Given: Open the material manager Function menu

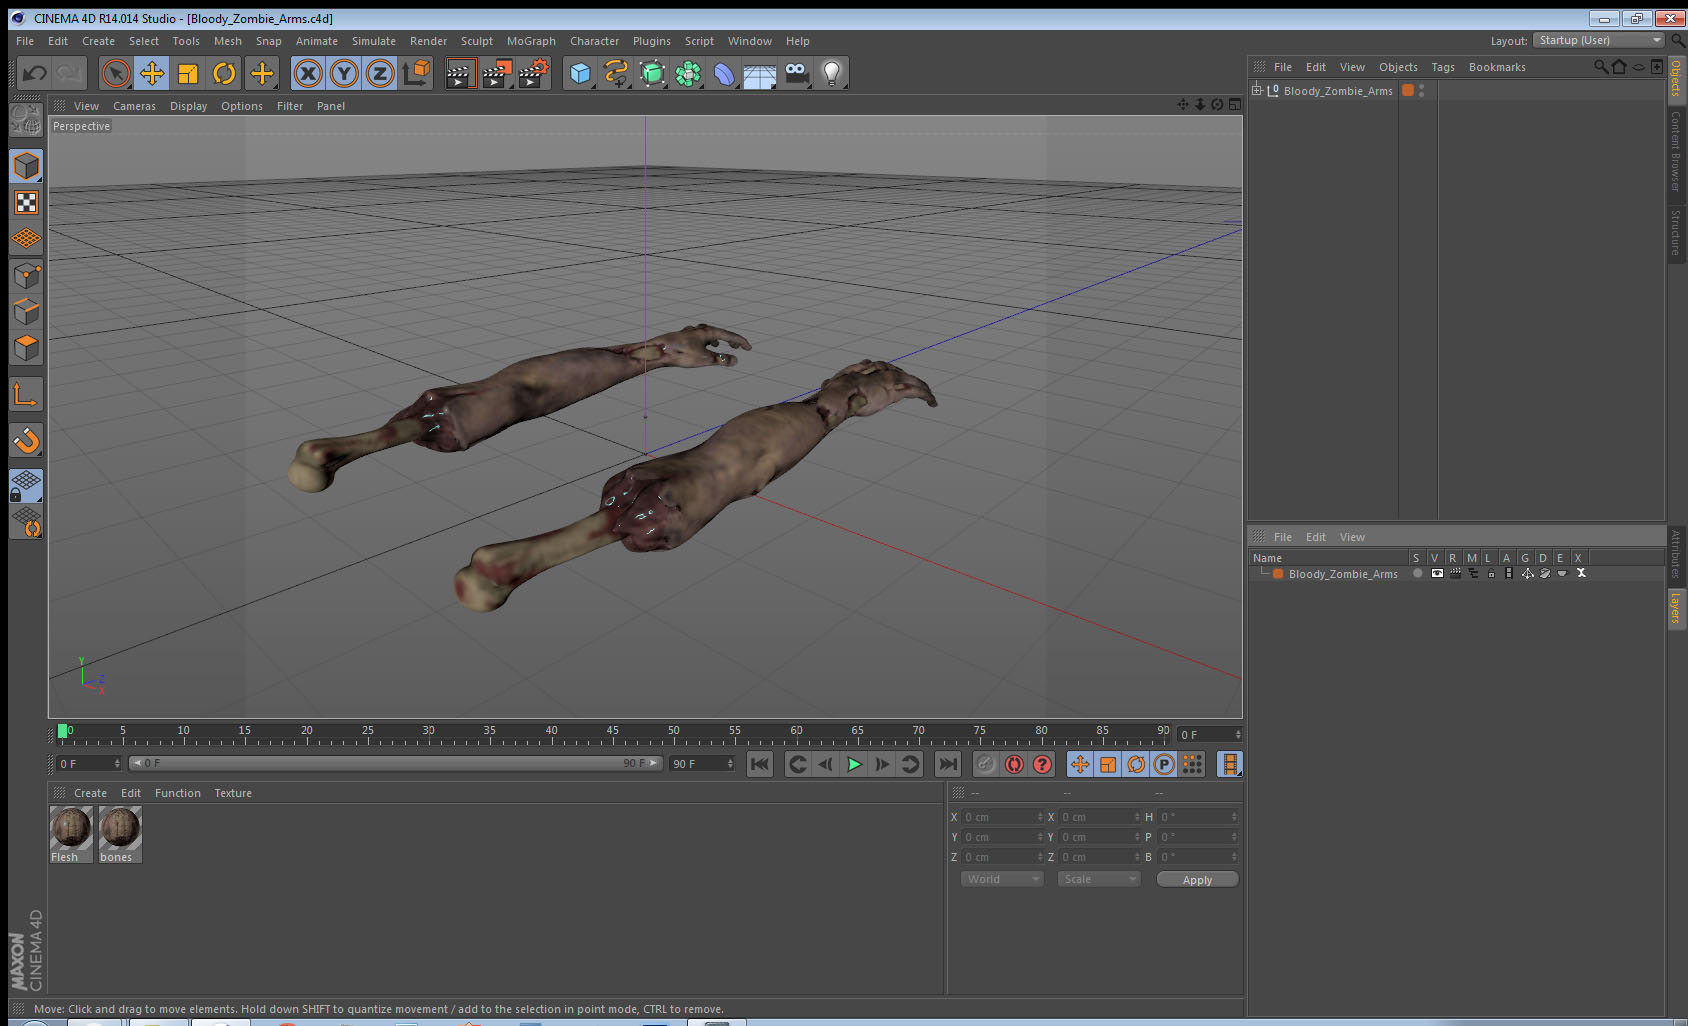Looking at the screenshot, I should 178,793.
